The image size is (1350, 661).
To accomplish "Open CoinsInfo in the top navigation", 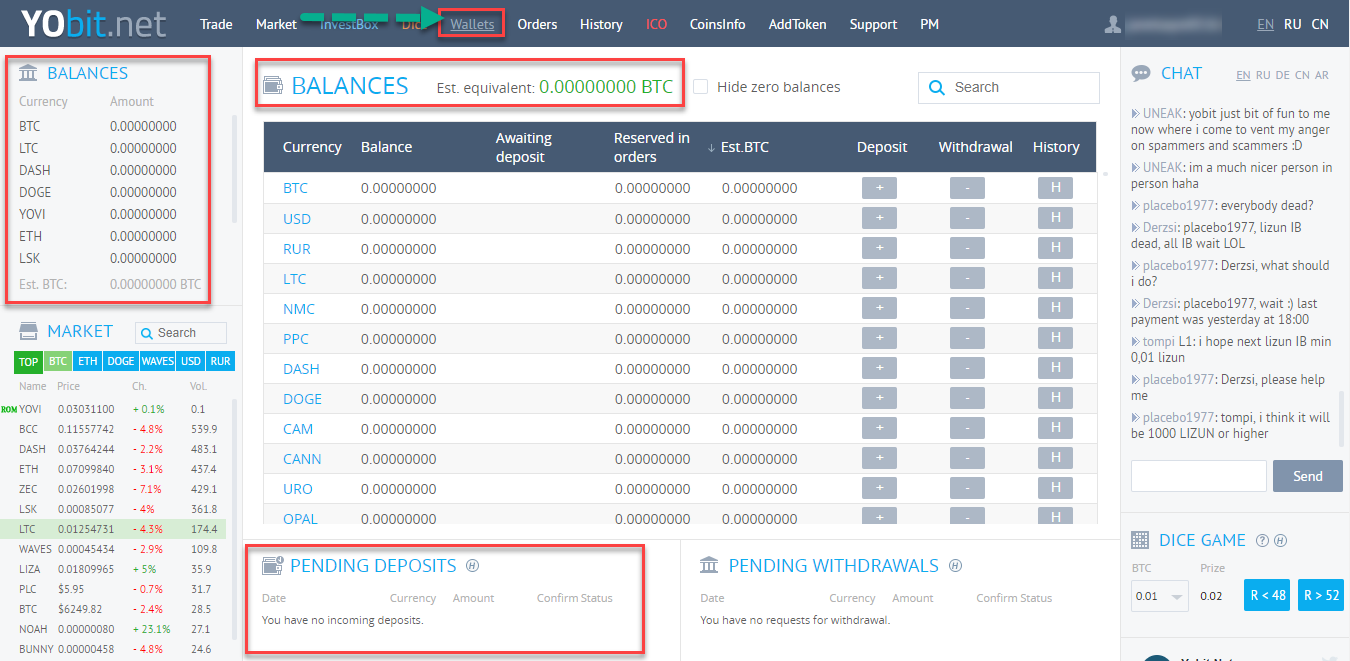I will tap(718, 24).
